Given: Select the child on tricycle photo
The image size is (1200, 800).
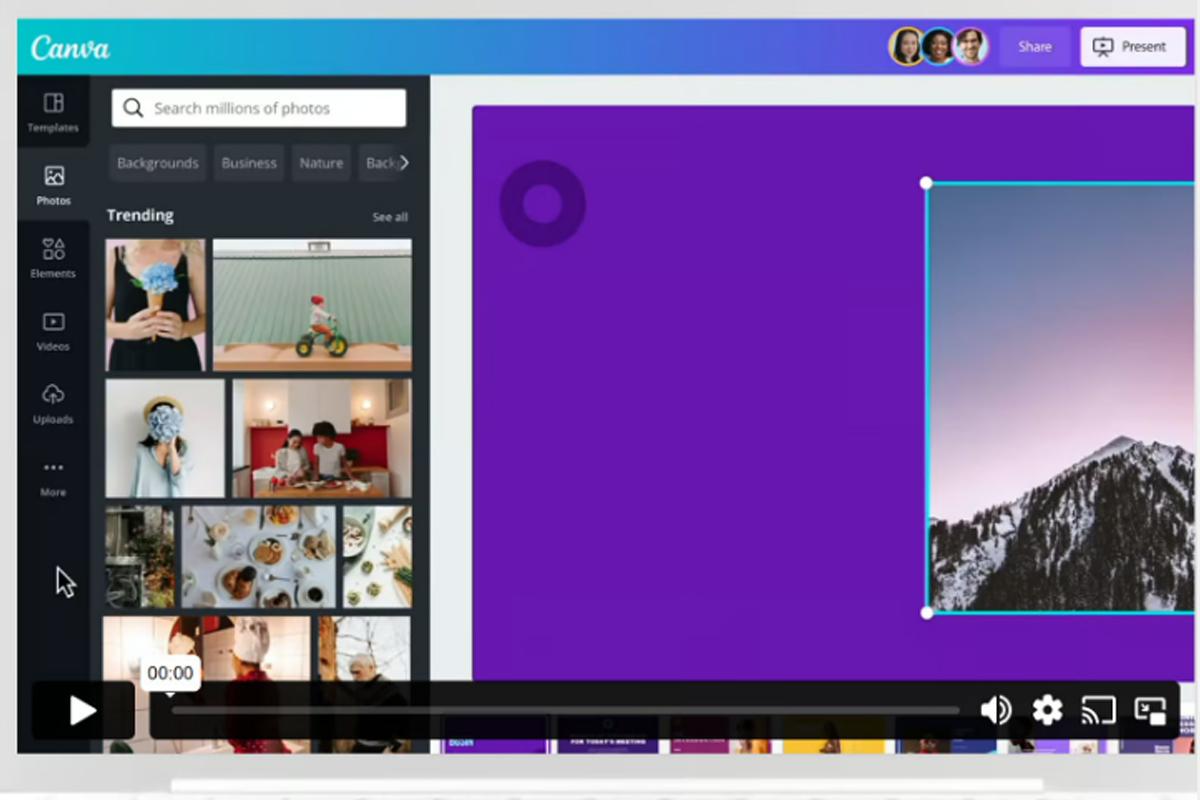Looking at the screenshot, I should (312, 305).
